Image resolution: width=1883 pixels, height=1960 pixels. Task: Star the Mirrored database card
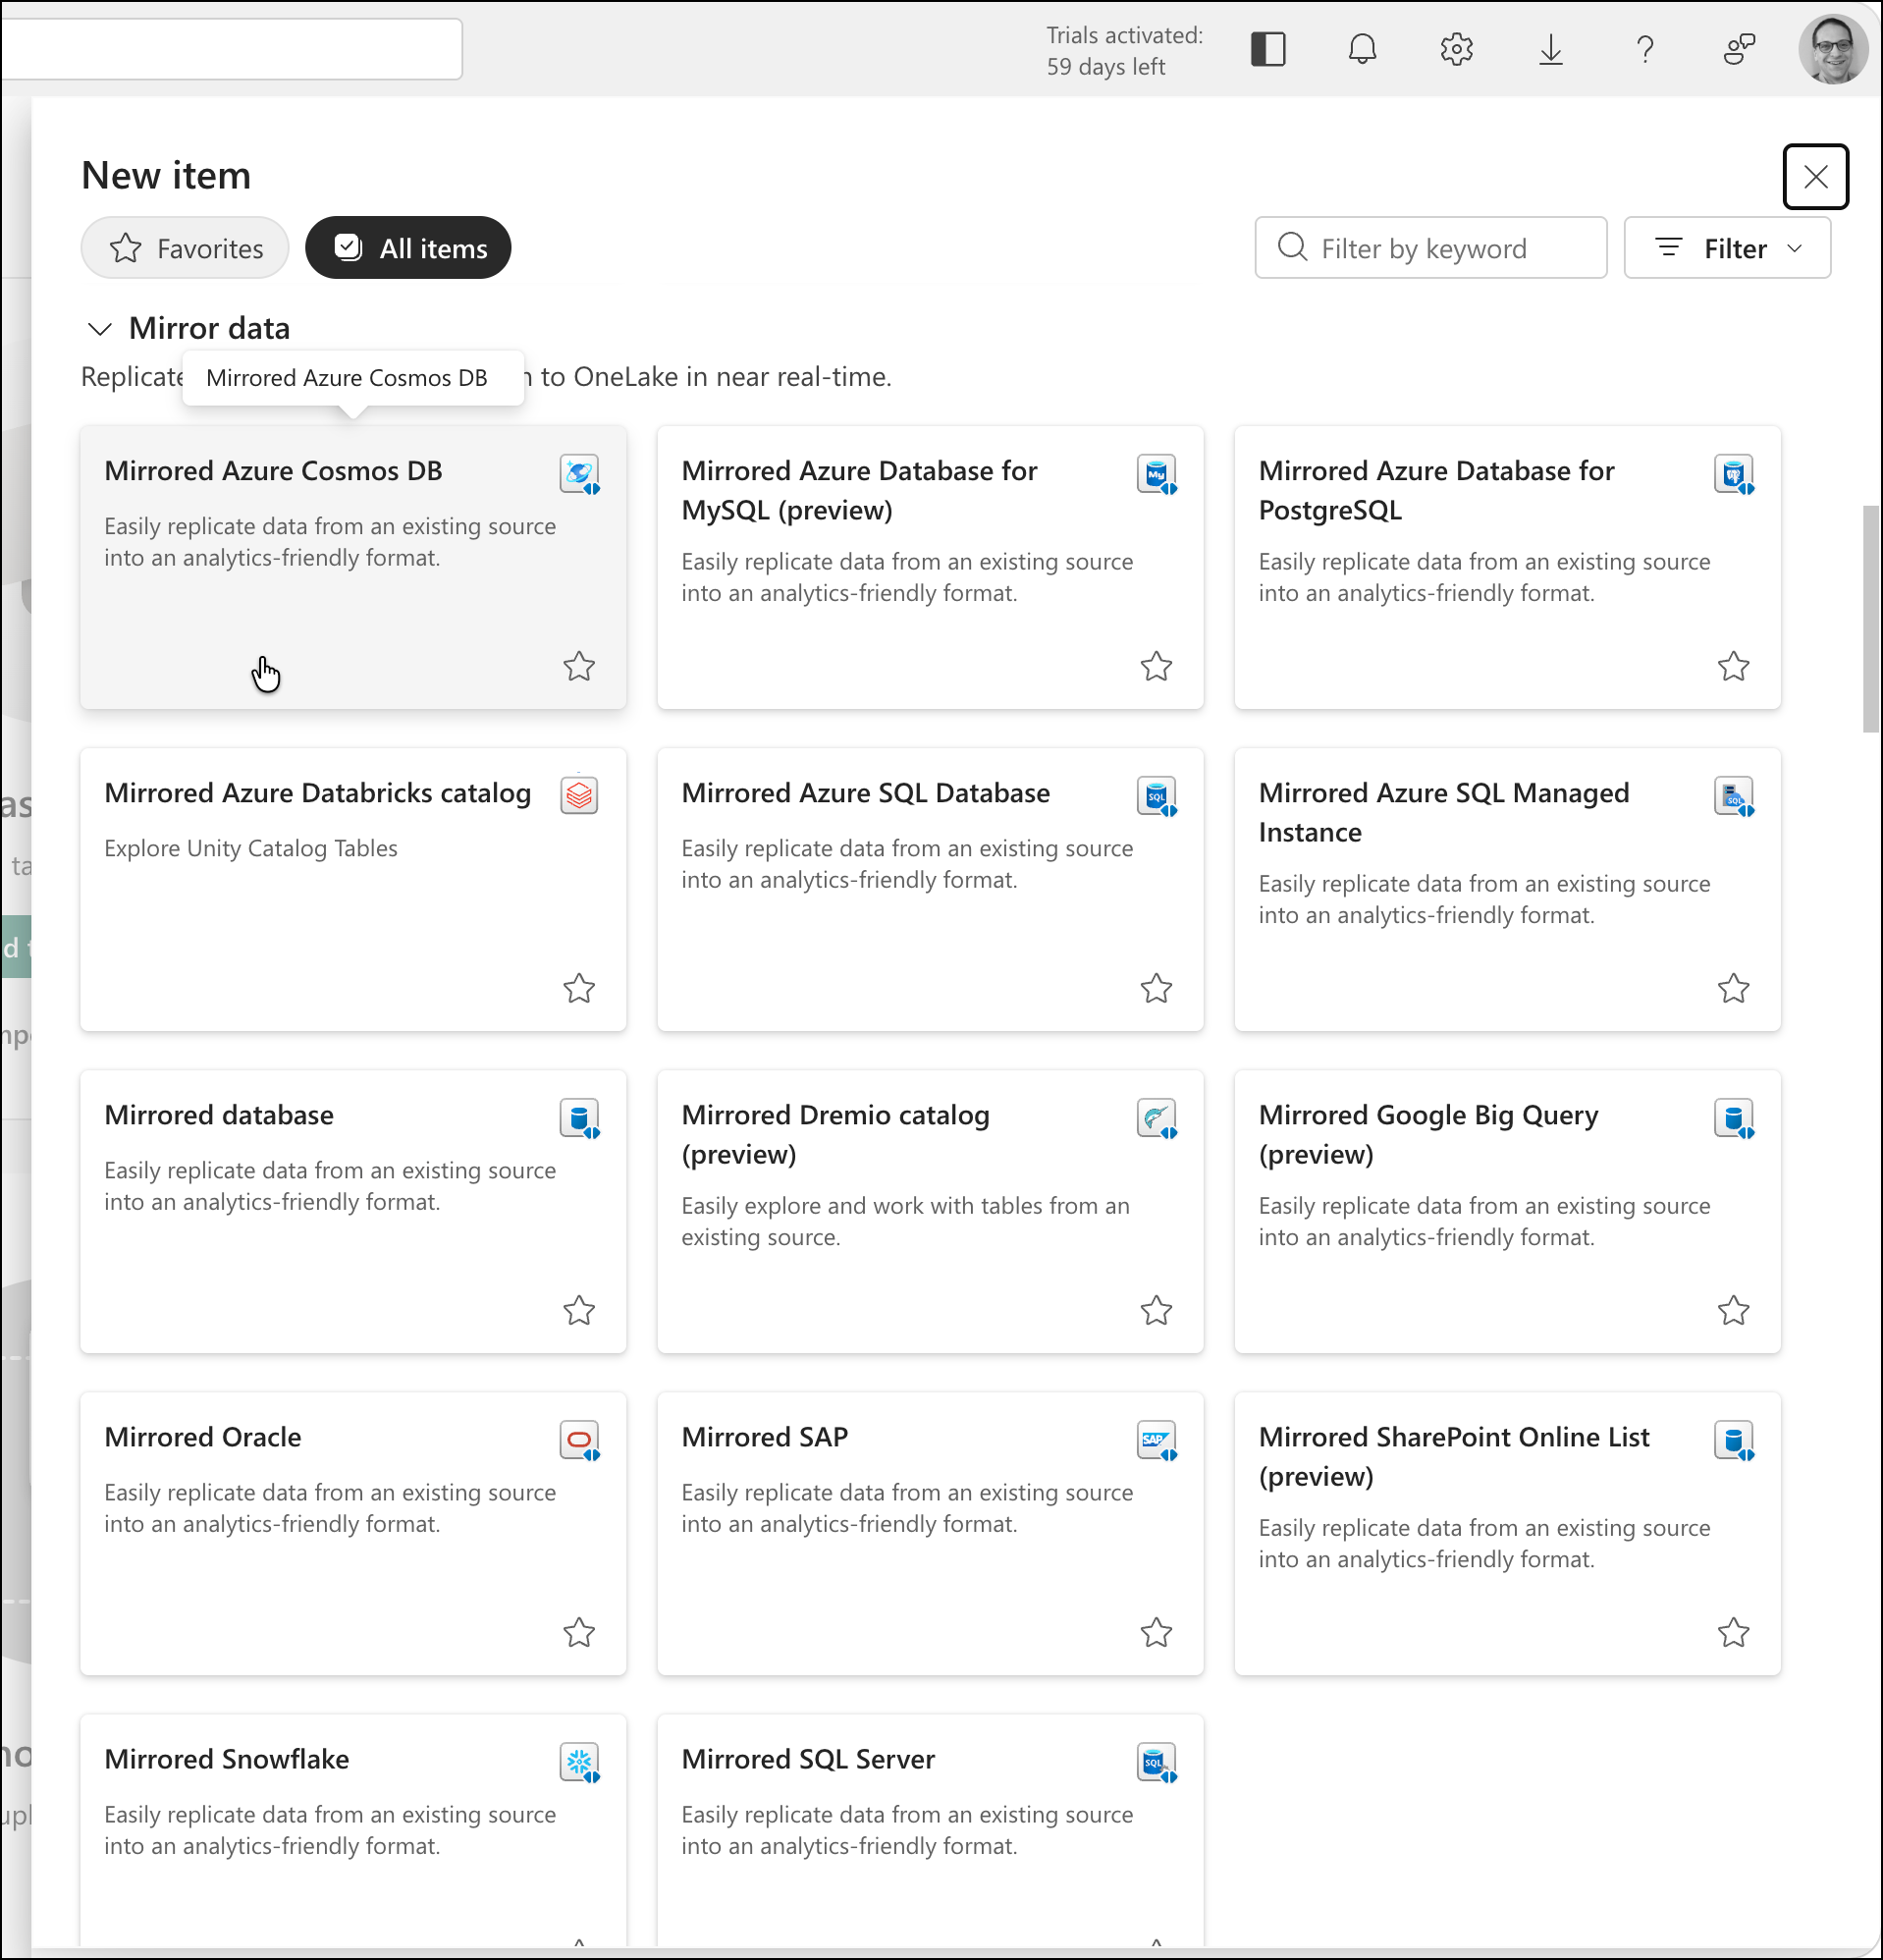[x=579, y=1310]
